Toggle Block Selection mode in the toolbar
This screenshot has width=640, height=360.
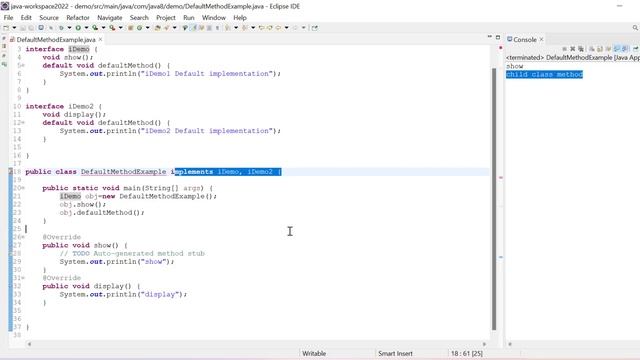point(209,28)
